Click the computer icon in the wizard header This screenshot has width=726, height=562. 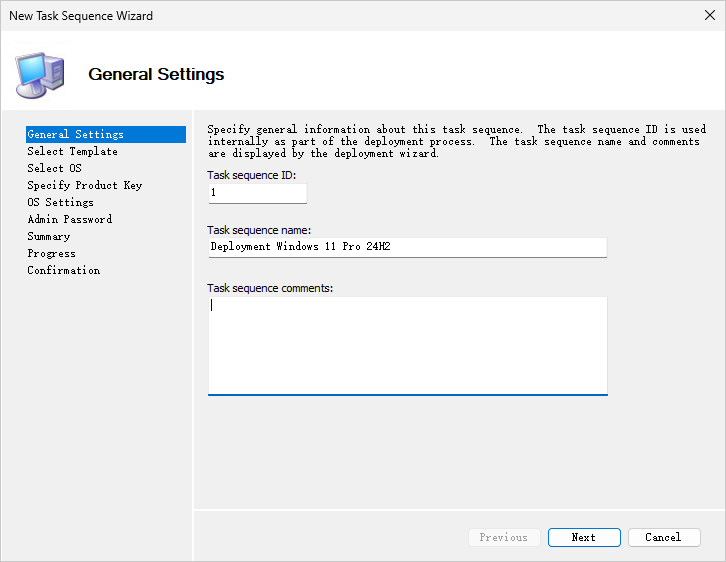coord(40,72)
